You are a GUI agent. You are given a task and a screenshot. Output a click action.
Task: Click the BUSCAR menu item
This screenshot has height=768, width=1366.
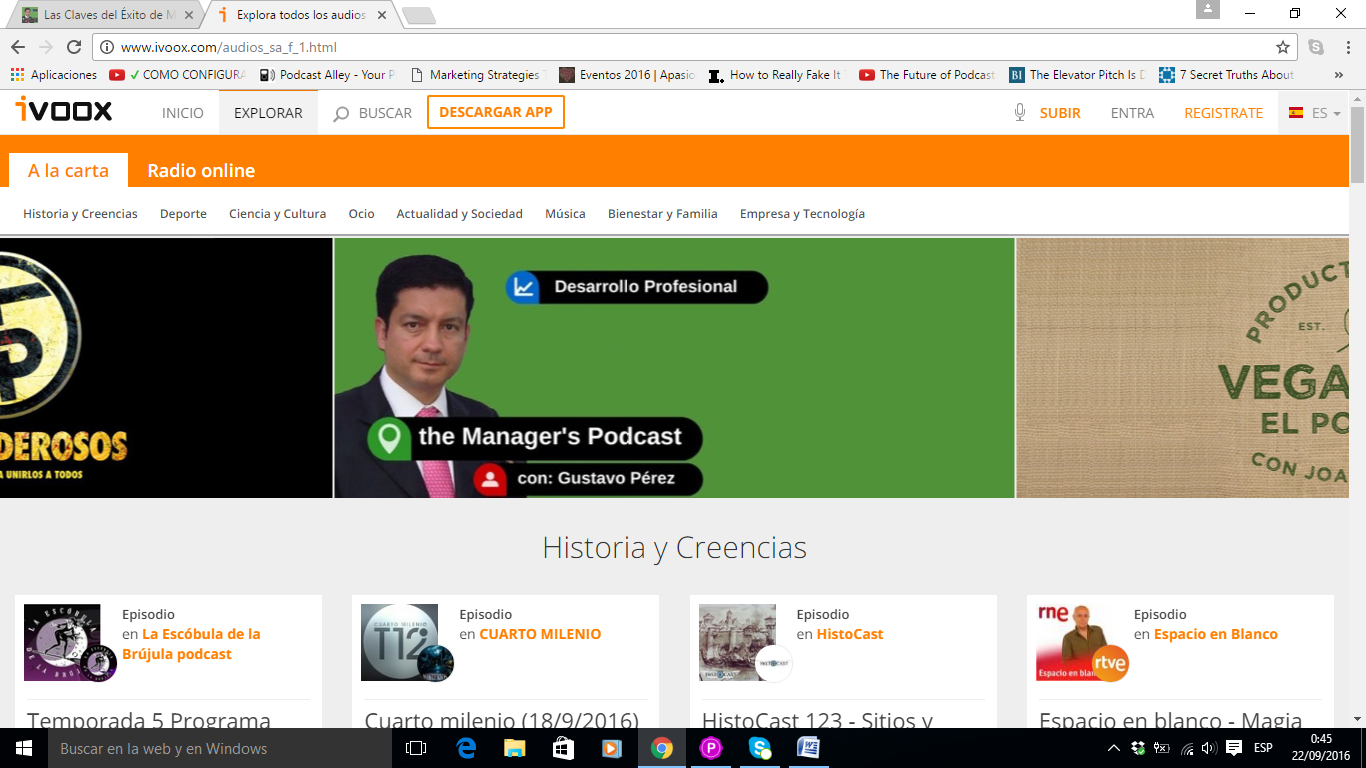385,113
